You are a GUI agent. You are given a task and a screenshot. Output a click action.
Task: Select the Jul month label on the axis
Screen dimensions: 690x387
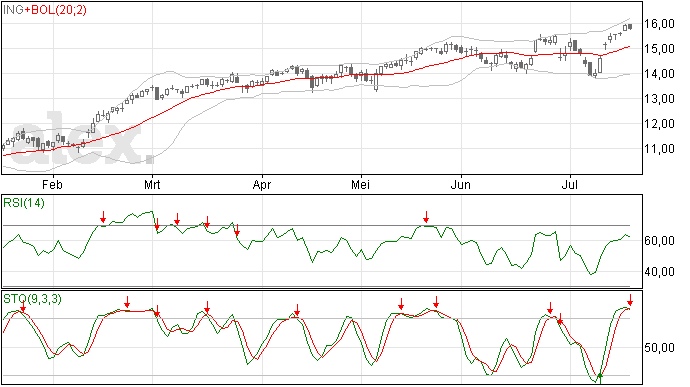click(x=570, y=185)
